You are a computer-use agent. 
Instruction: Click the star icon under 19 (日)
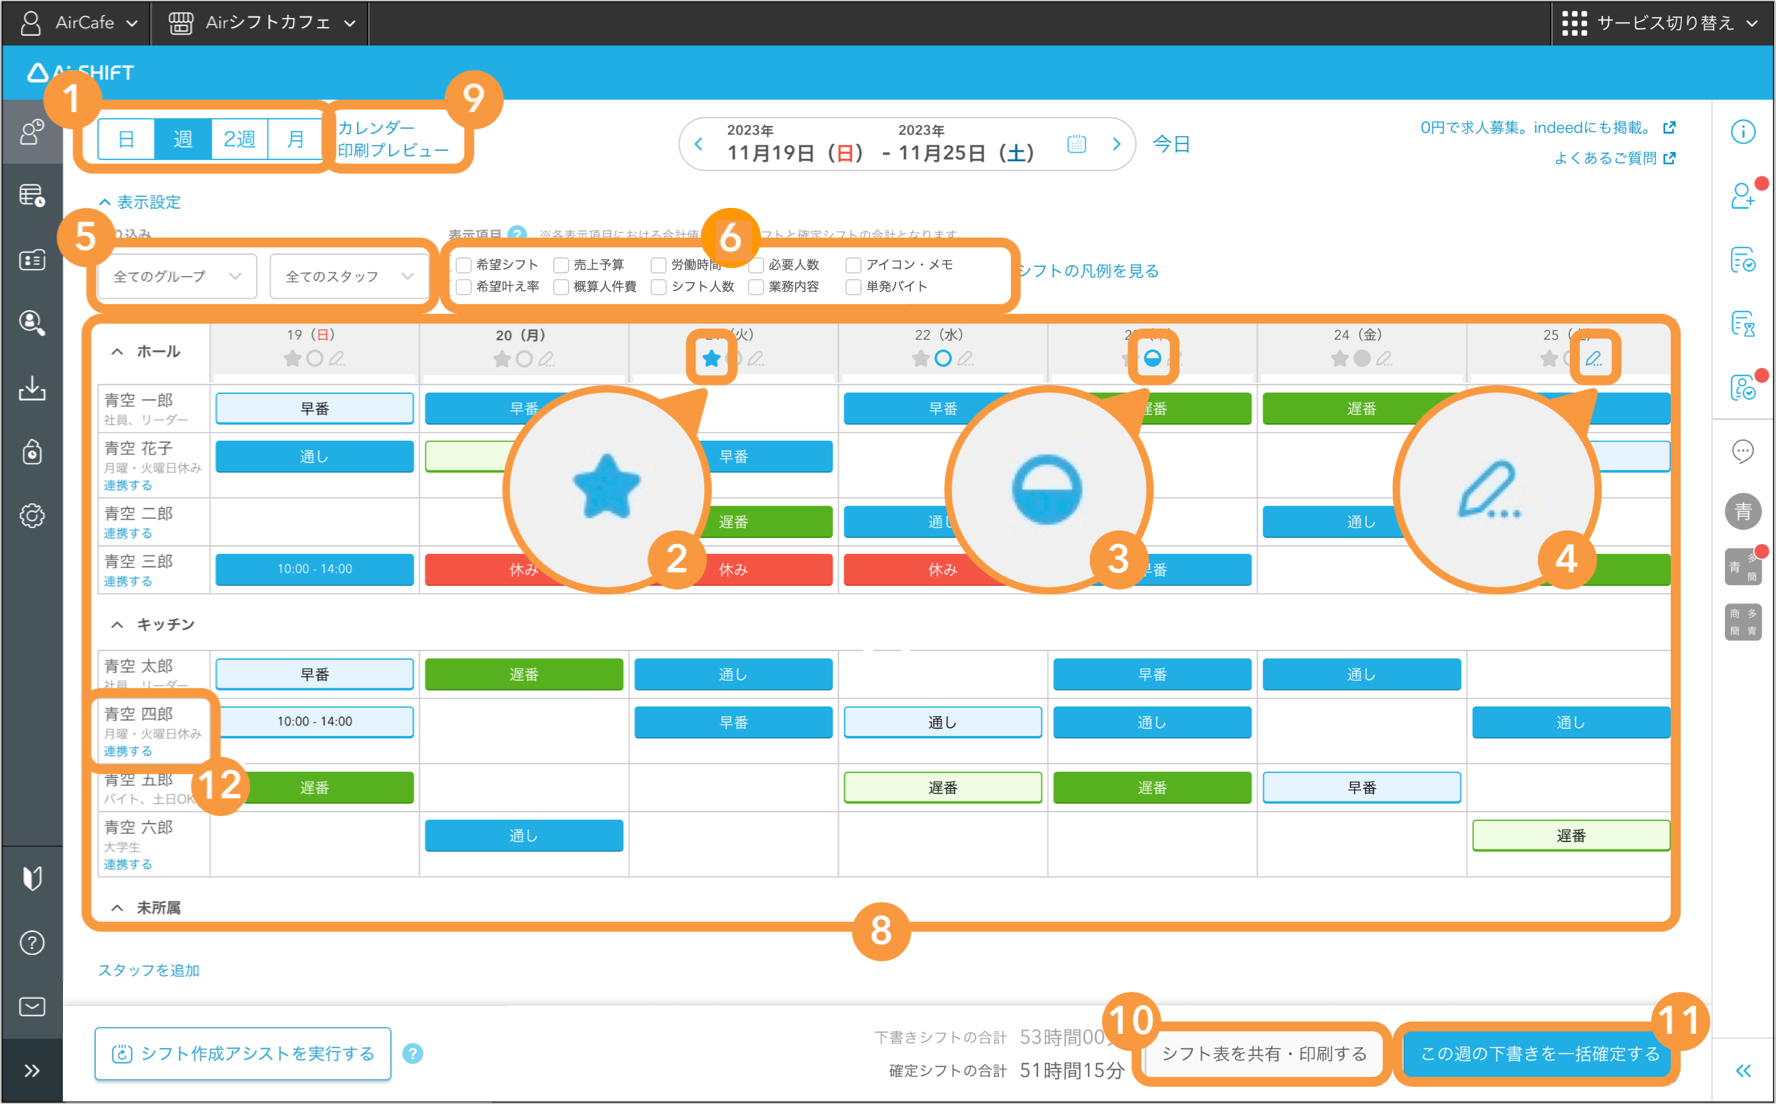(x=292, y=358)
